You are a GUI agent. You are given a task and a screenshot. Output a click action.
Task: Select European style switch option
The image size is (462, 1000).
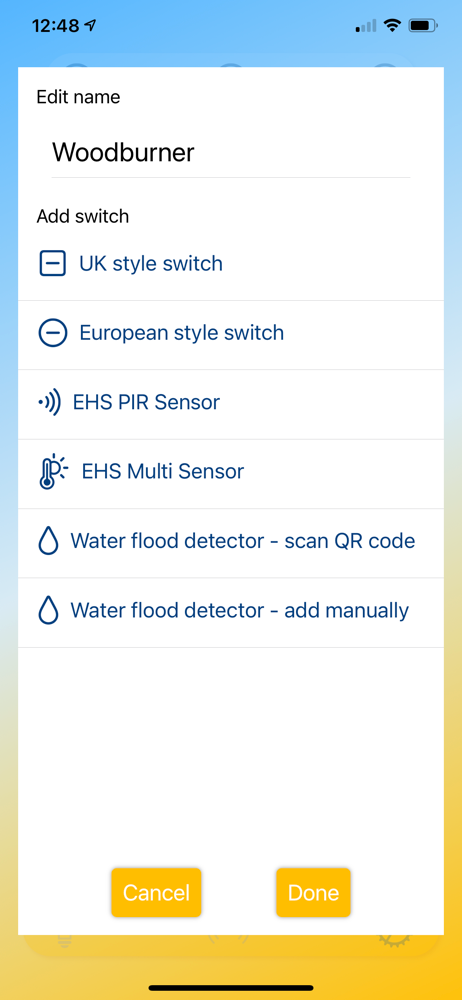pos(230,335)
